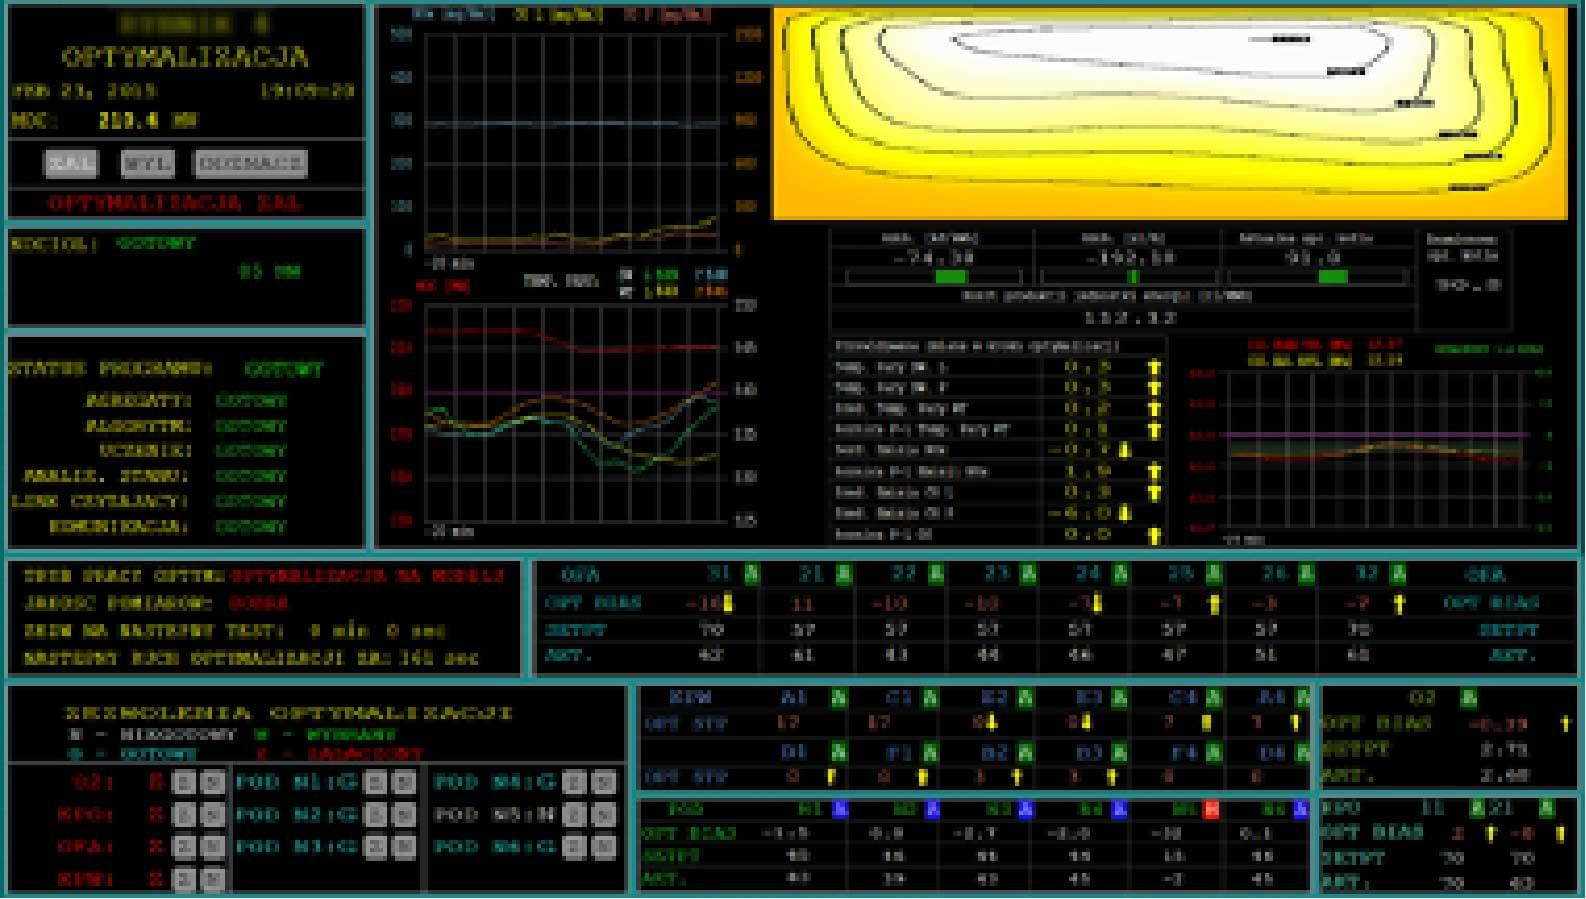
Task: Toggle the Z permission button for O2
Action: (x=184, y=783)
